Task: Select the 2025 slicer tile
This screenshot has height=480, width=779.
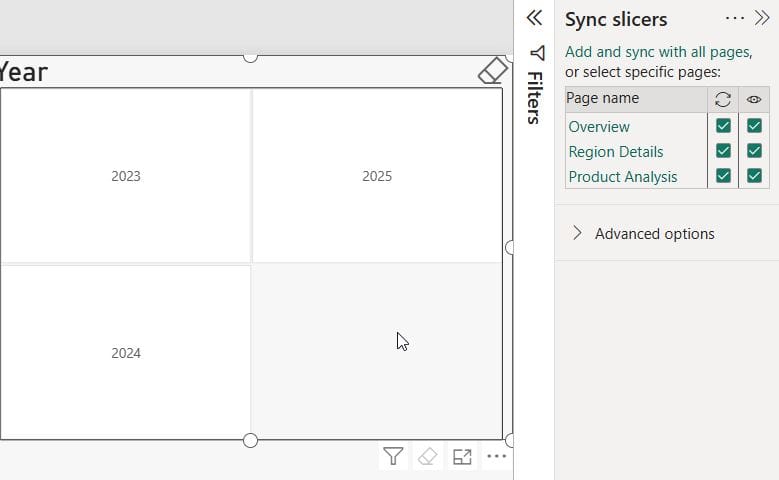Action: tap(377, 176)
